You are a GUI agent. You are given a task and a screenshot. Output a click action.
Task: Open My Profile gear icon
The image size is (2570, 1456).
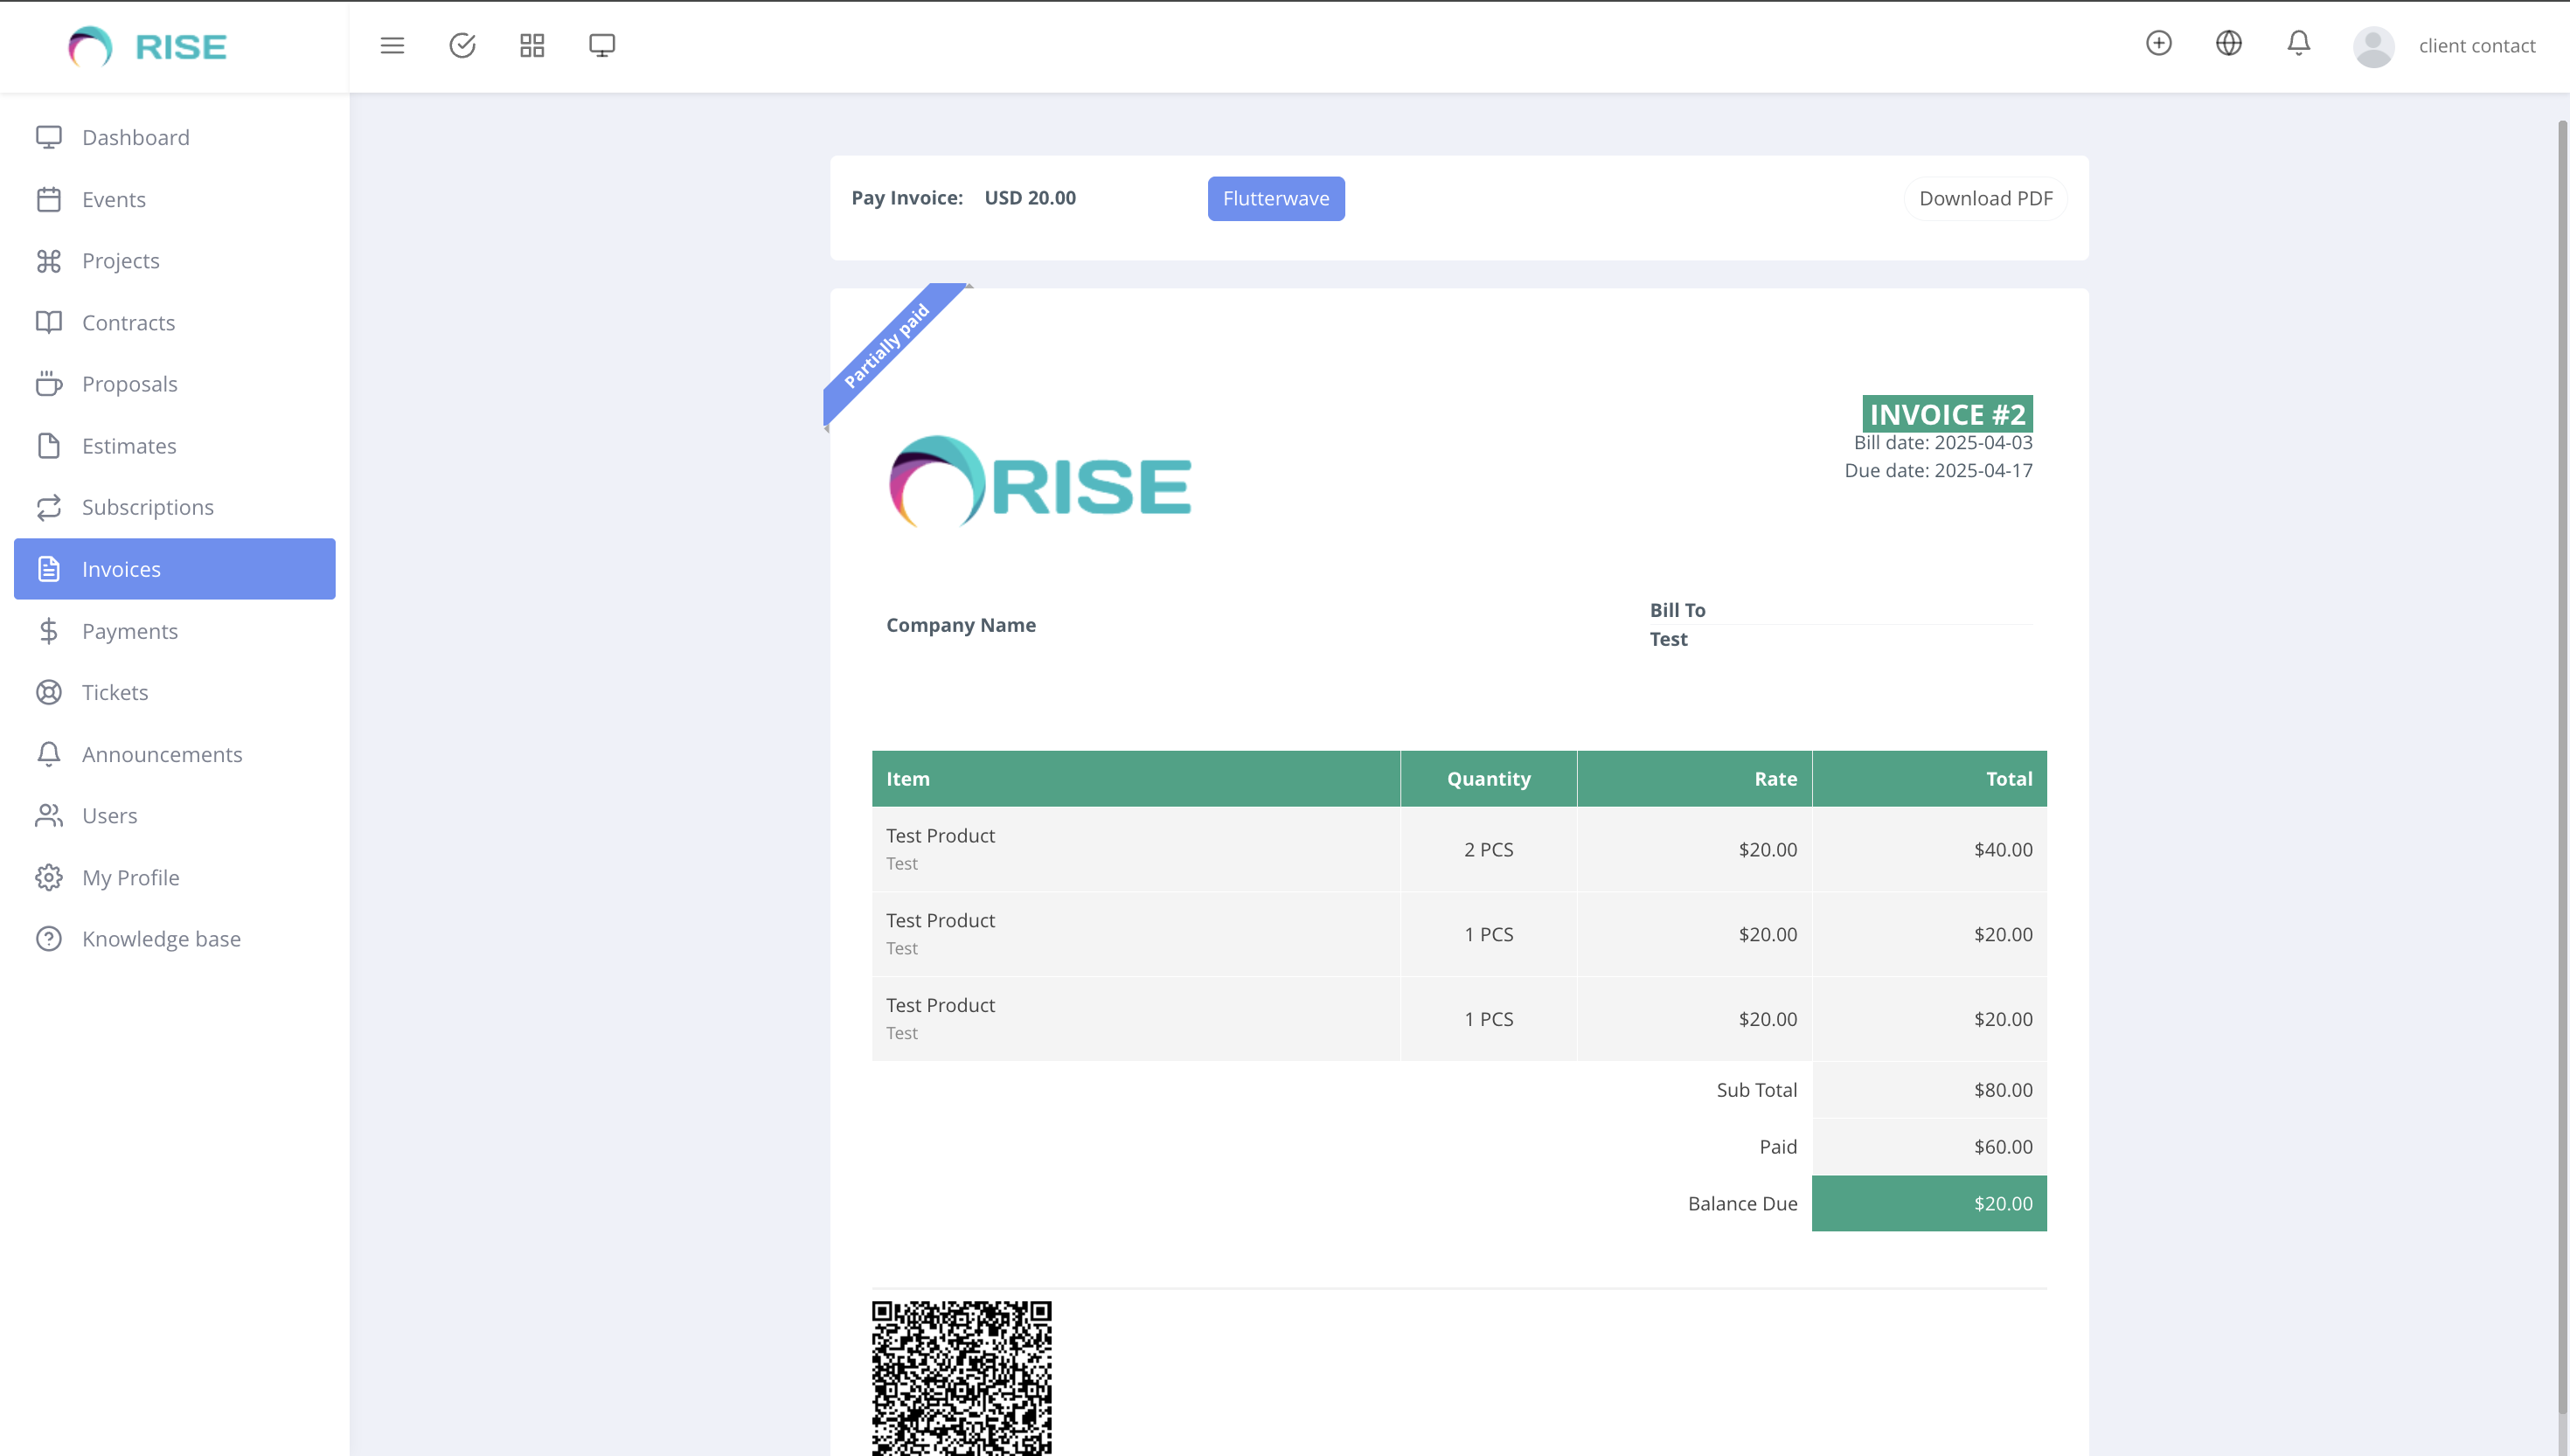[x=51, y=877]
